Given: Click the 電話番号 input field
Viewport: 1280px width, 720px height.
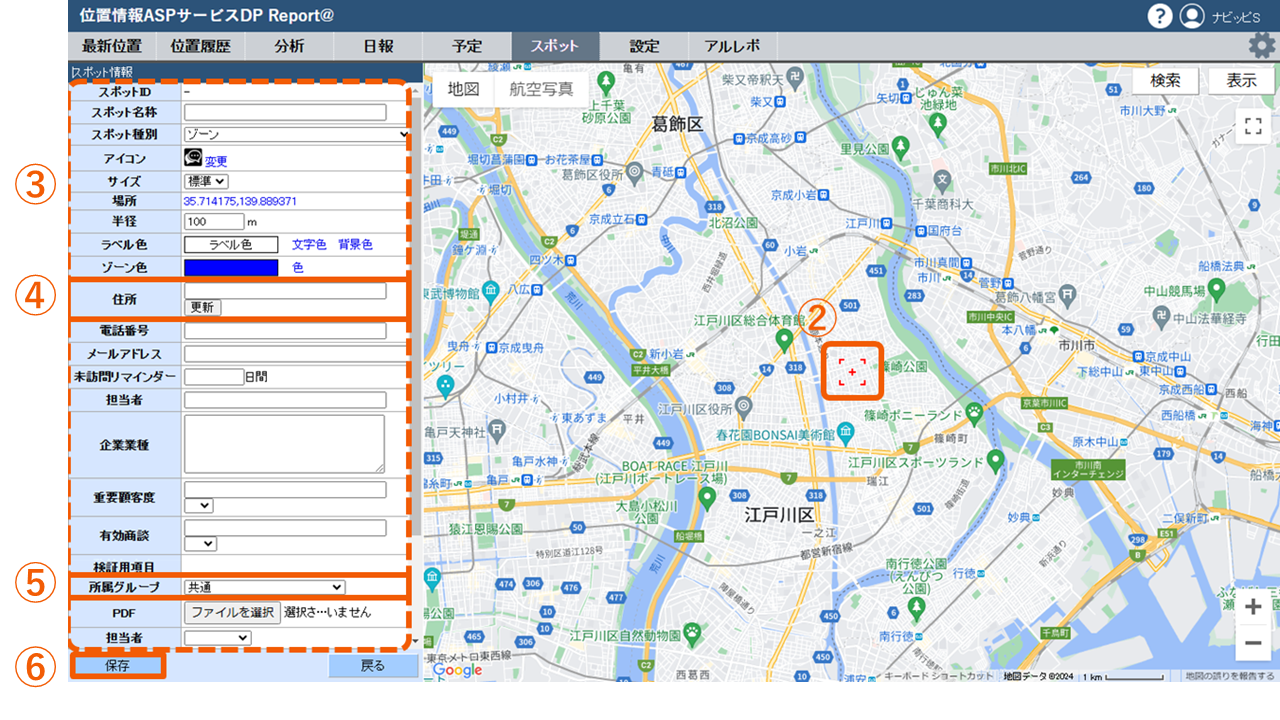Looking at the screenshot, I should (x=285, y=331).
